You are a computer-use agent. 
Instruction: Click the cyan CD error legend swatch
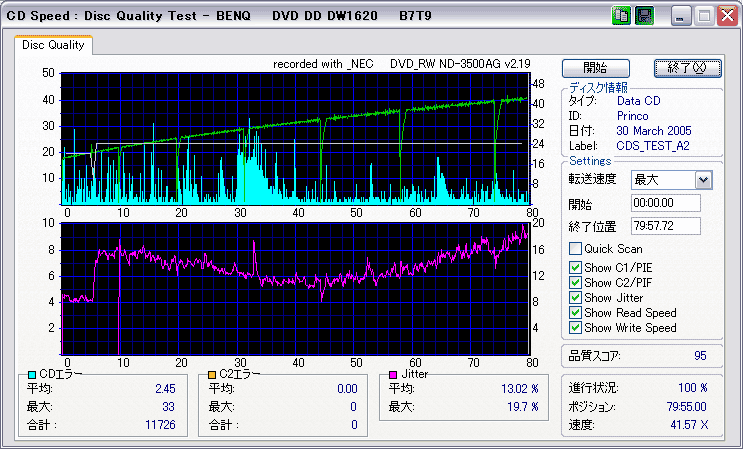click(x=32, y=375)
